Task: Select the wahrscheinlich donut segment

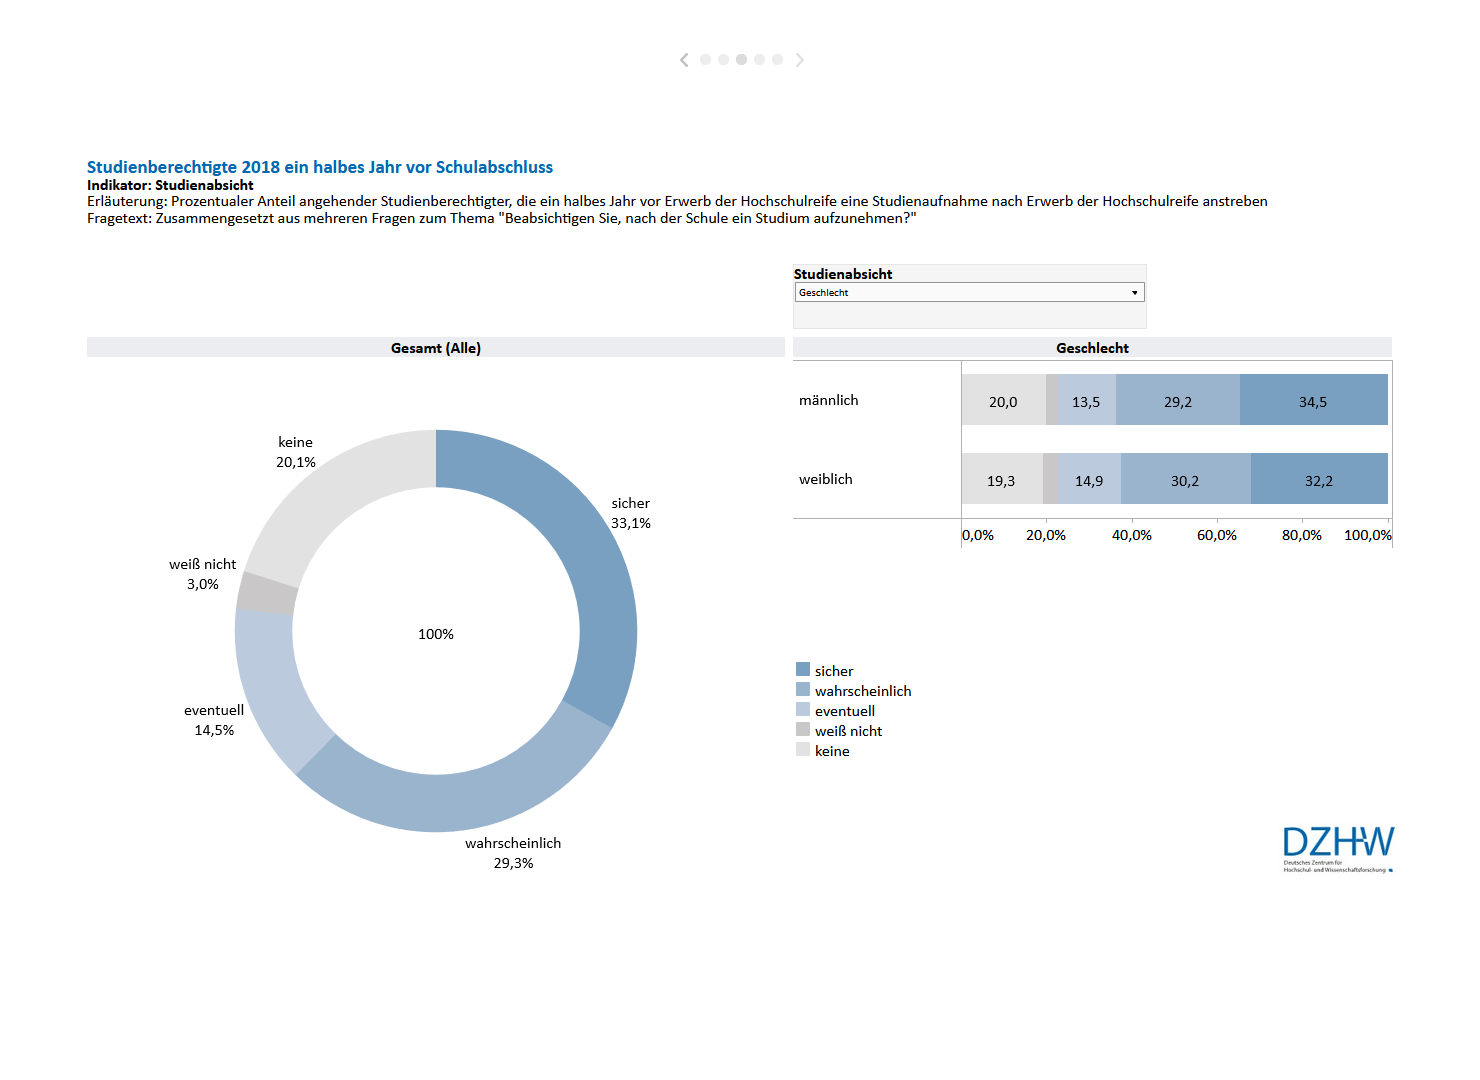Action: (x=455, y=802)
